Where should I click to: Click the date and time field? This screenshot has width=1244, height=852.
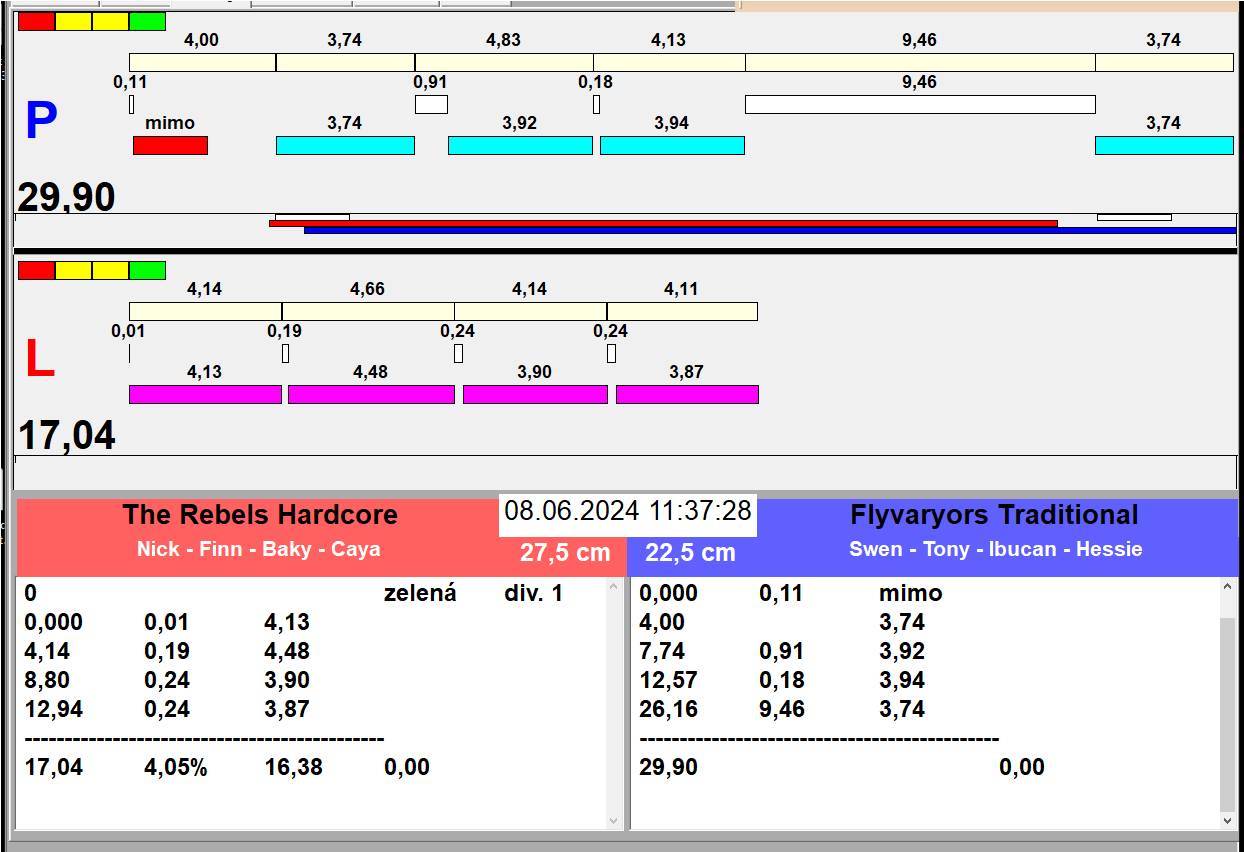pyautogui.click(x=627, y=511)
